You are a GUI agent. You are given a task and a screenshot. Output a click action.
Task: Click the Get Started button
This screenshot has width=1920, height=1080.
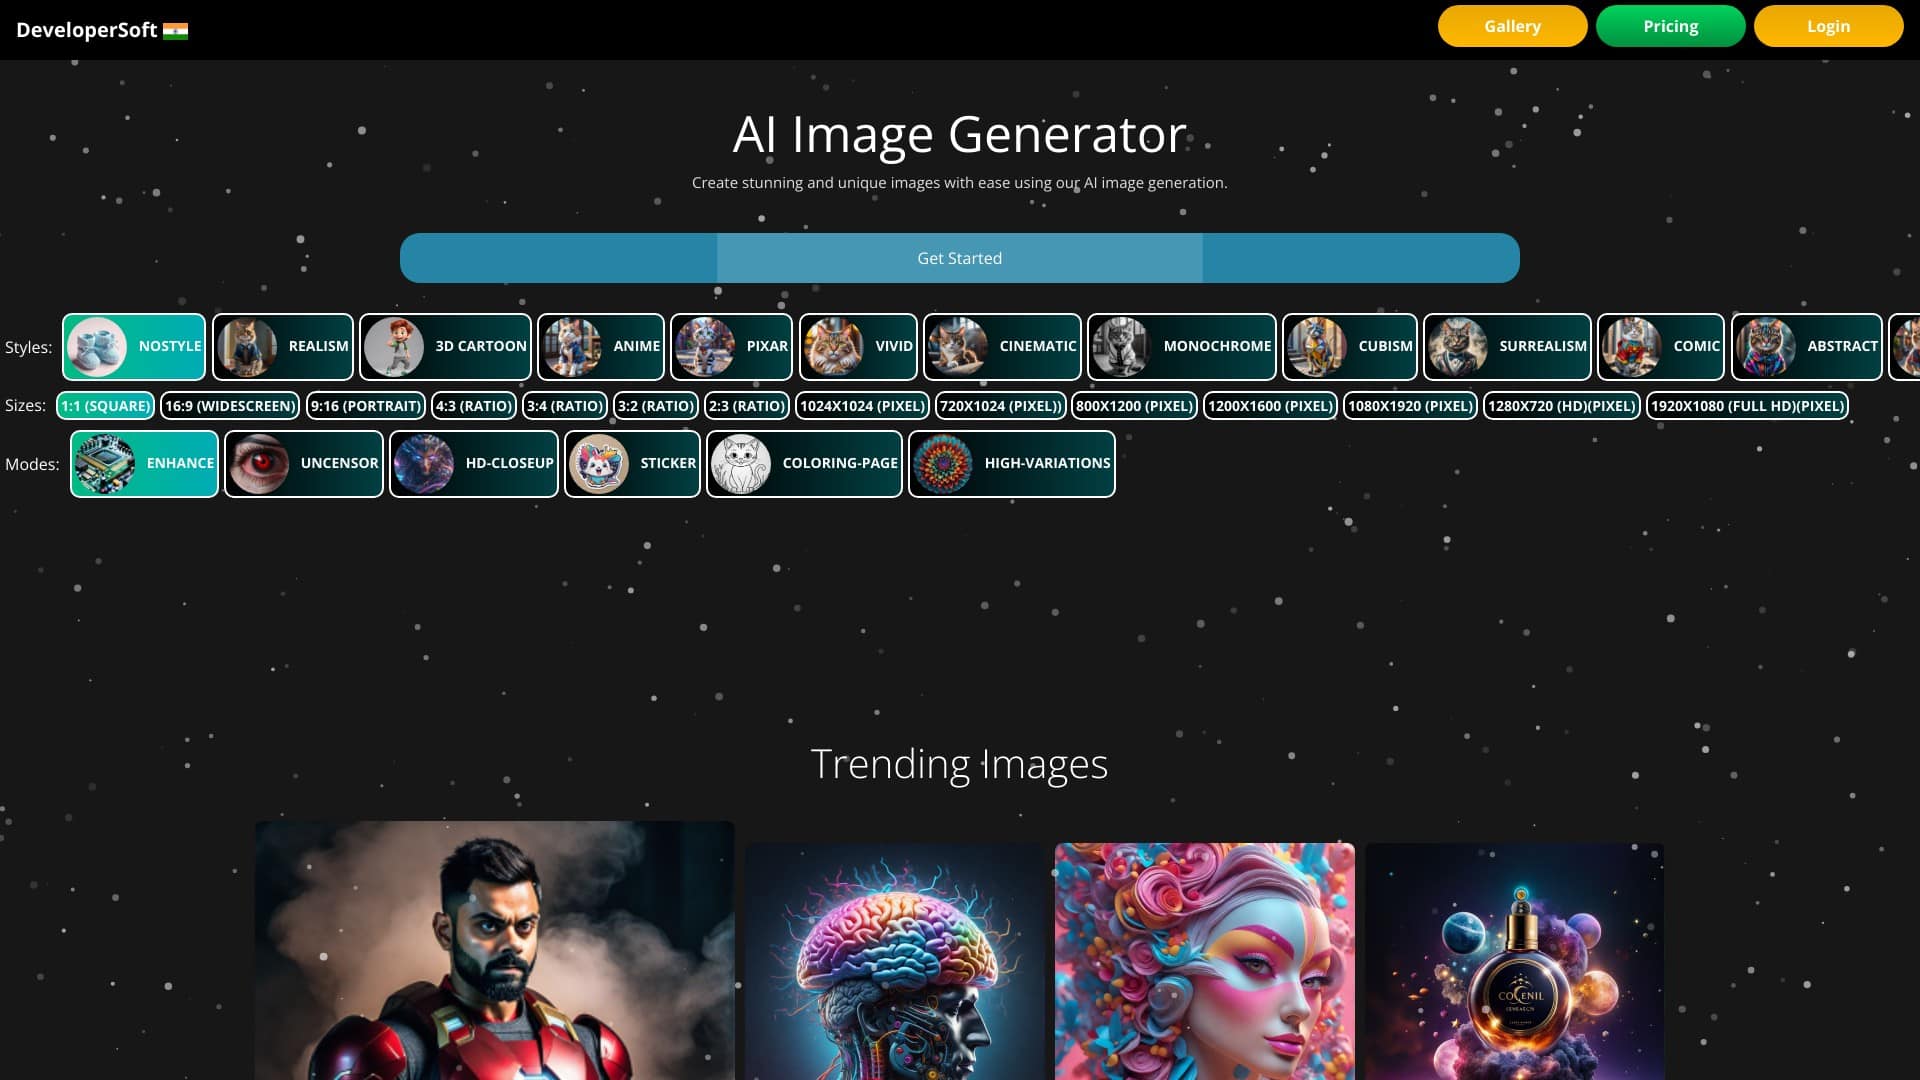click(959, 257)
